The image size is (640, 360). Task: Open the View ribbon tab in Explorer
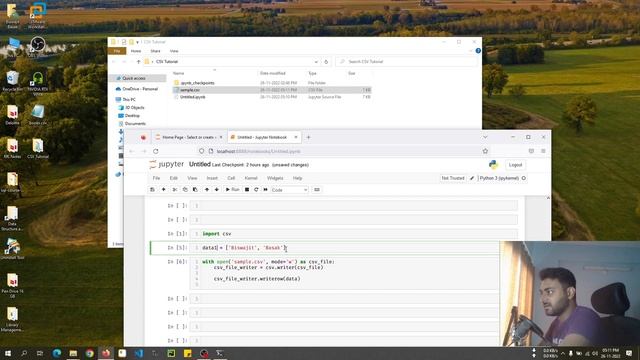(174, 51)
